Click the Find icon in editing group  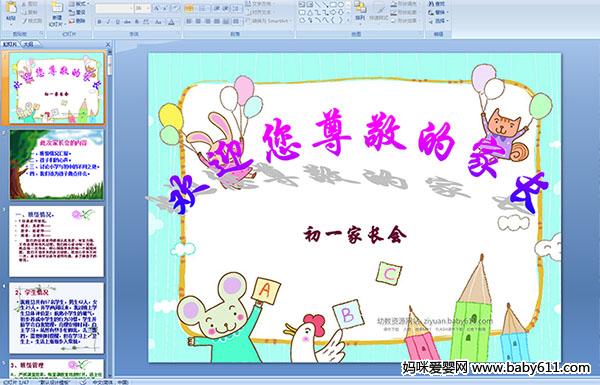(437, 4)
